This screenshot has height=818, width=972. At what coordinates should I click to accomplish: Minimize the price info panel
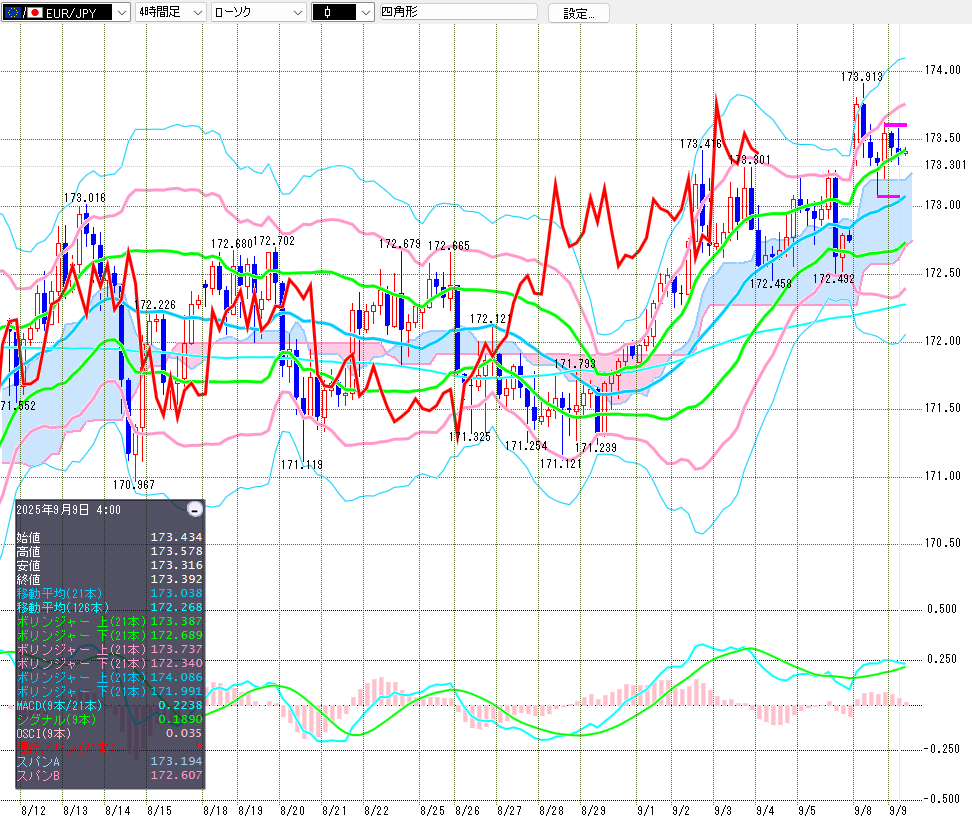point(195,509)
